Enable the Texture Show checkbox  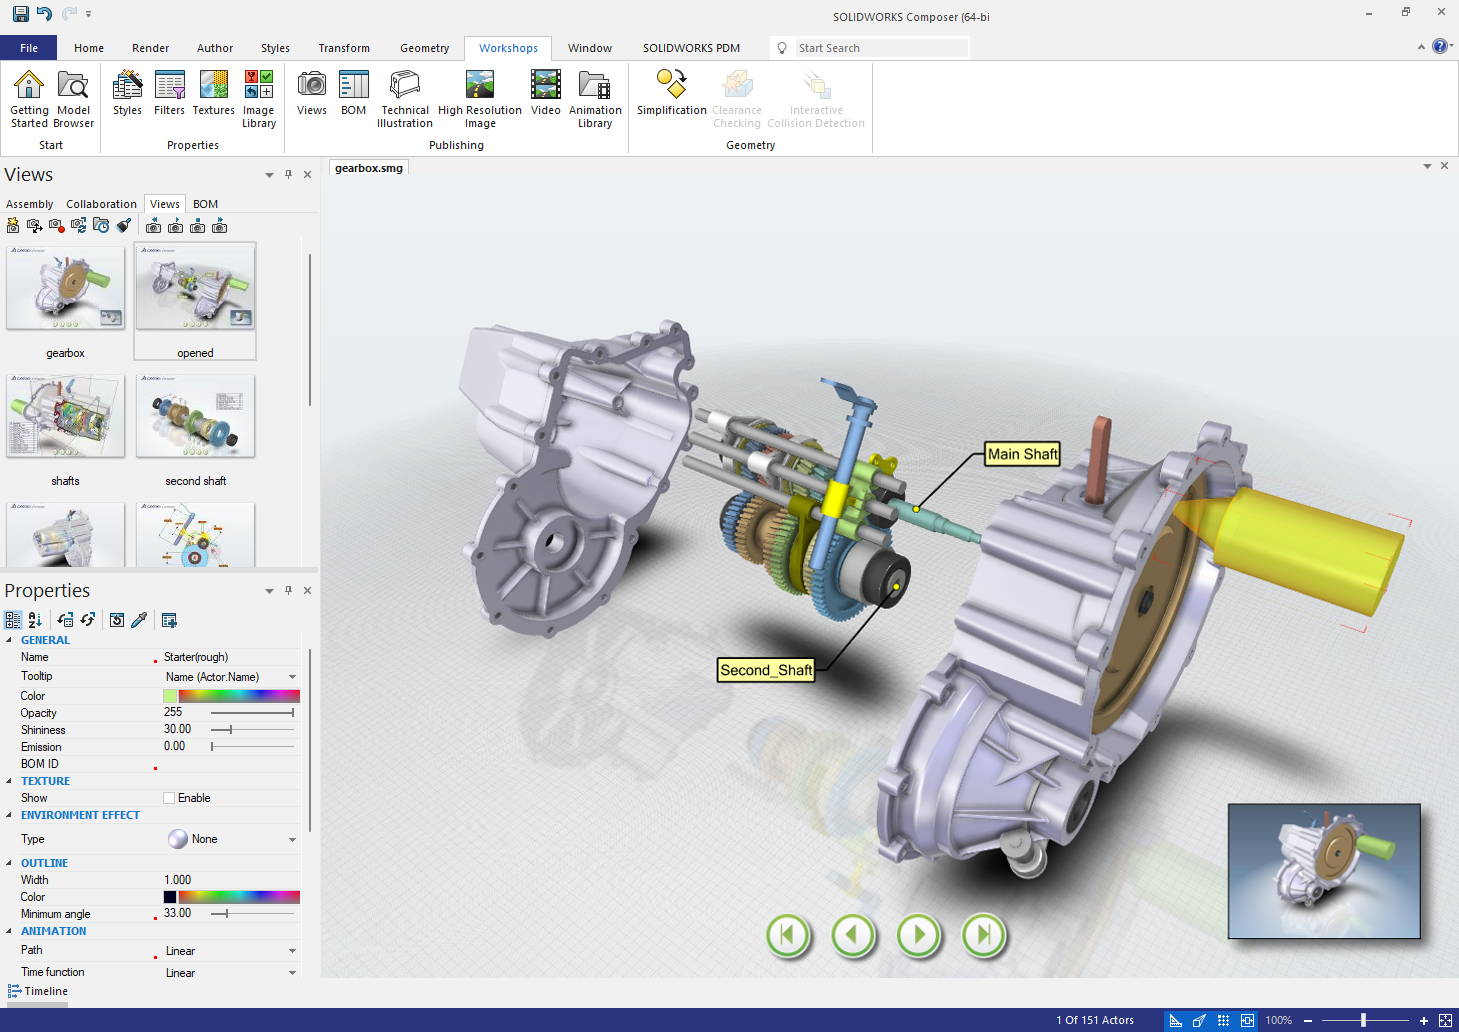click(169, 798)
